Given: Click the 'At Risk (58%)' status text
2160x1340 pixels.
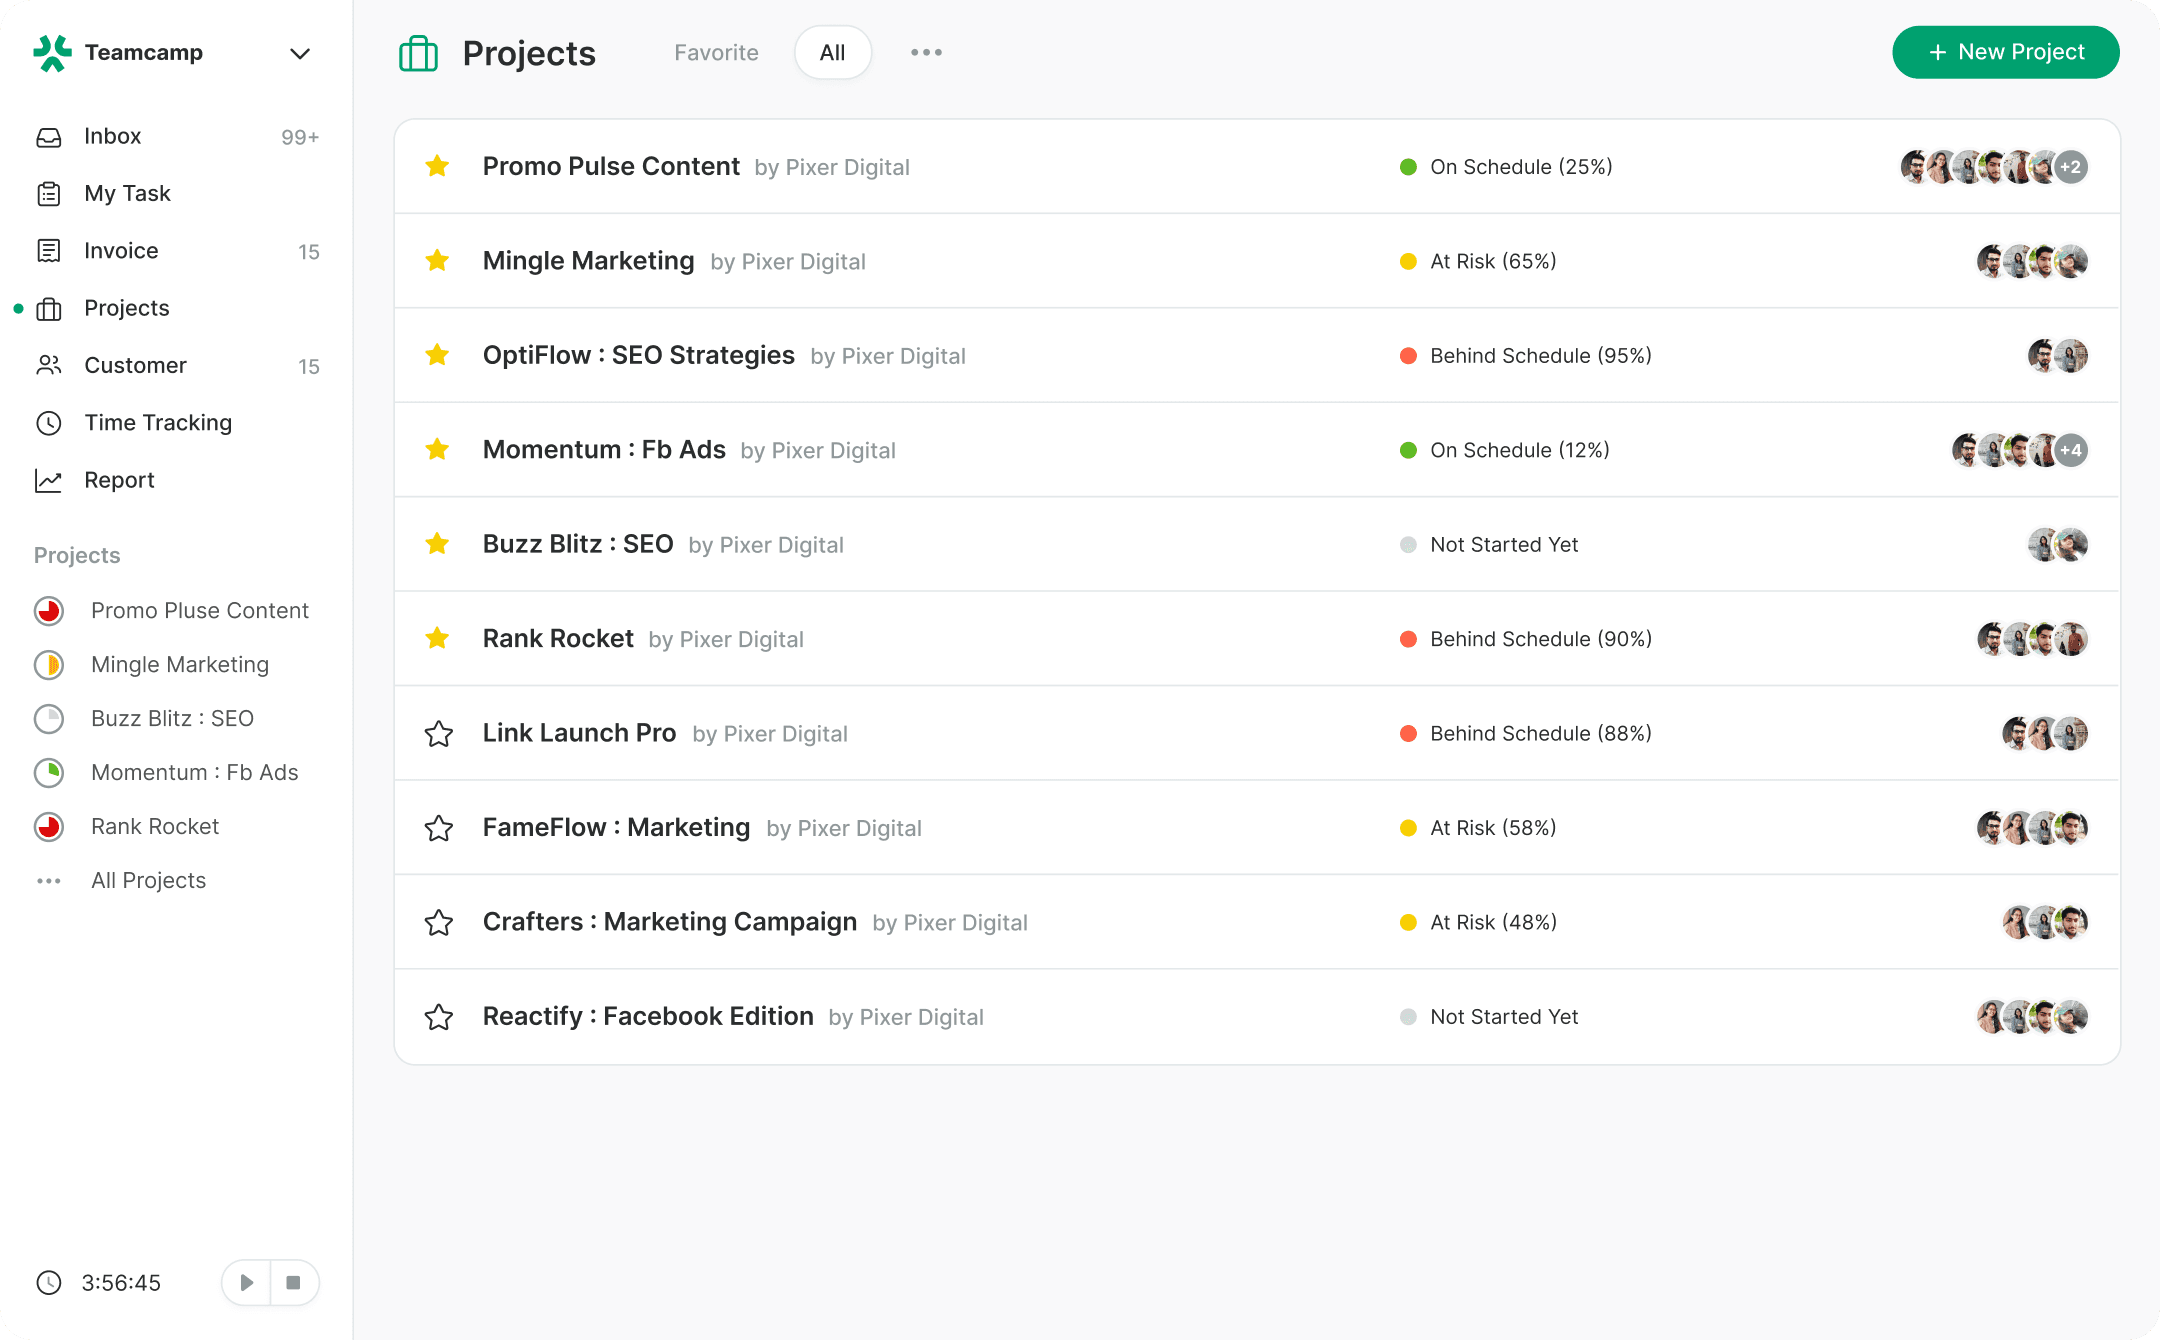Looking at the screenshot, I should [x=1493, y=828].
